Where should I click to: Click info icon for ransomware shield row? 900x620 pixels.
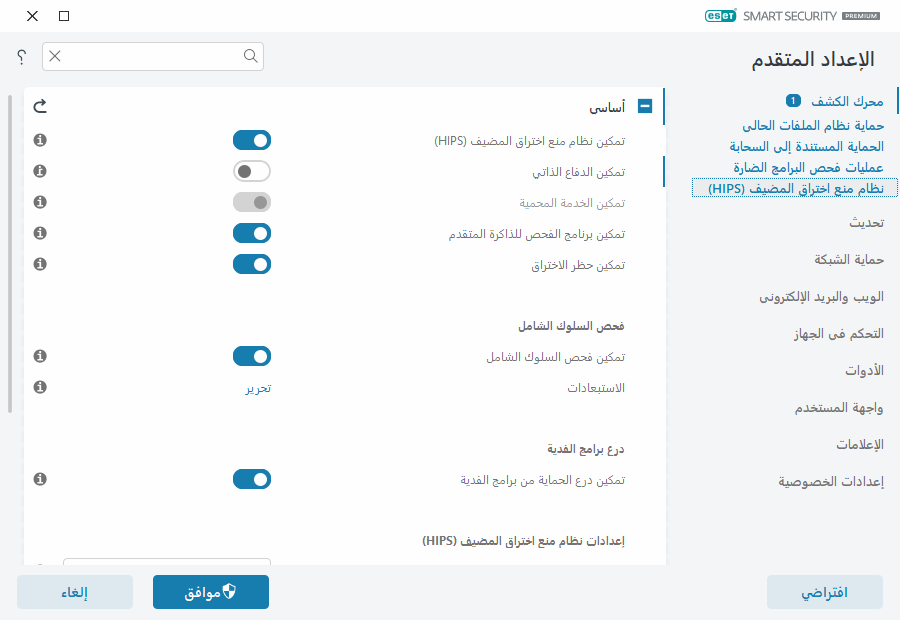pos(40,479)
